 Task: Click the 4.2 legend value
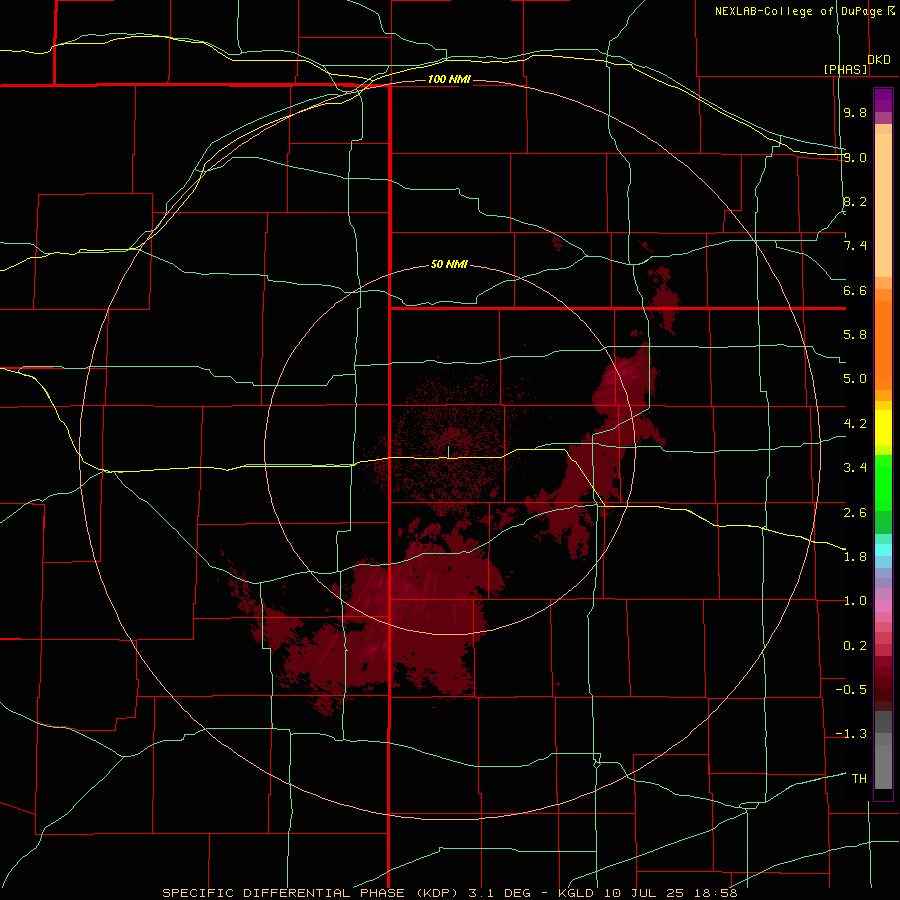pyautogui.click(x=855, y=424)
